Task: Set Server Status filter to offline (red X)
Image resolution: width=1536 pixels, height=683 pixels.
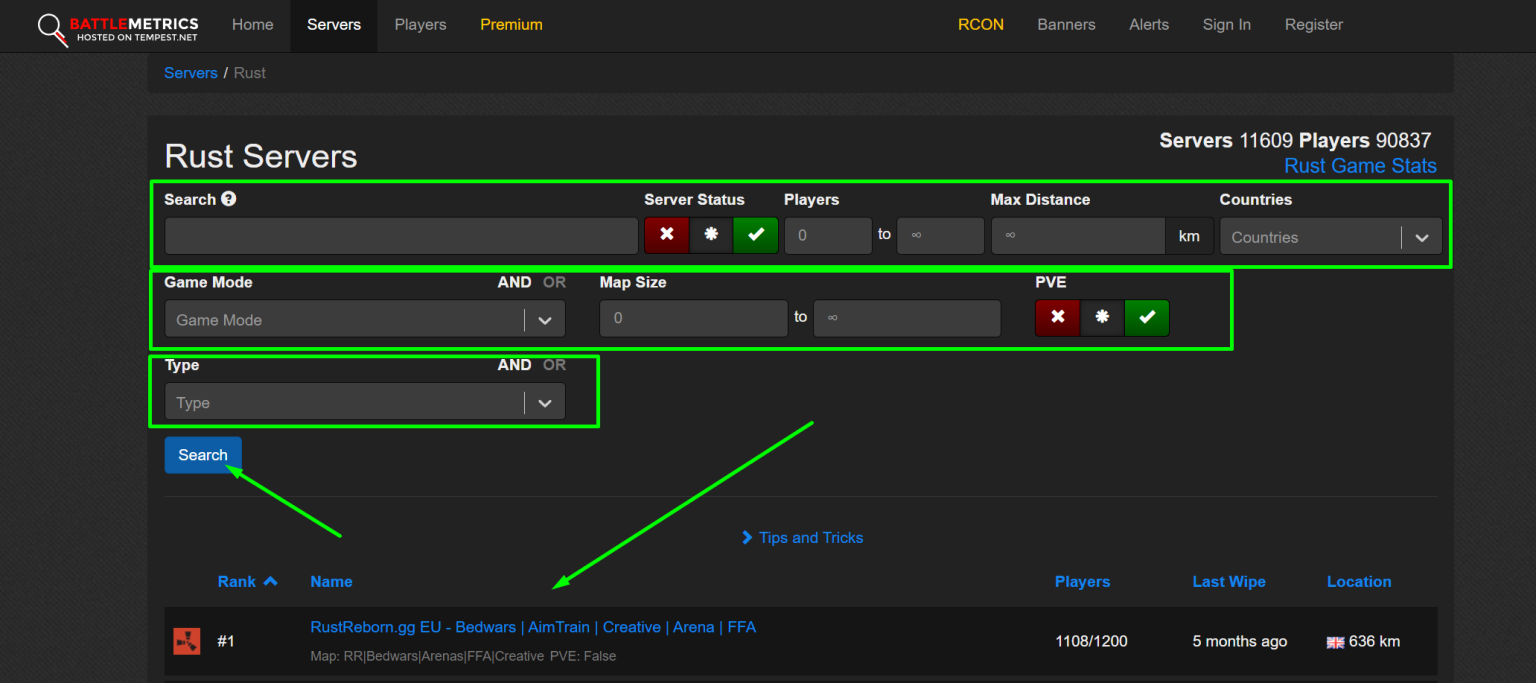Action: pos(667,235)
